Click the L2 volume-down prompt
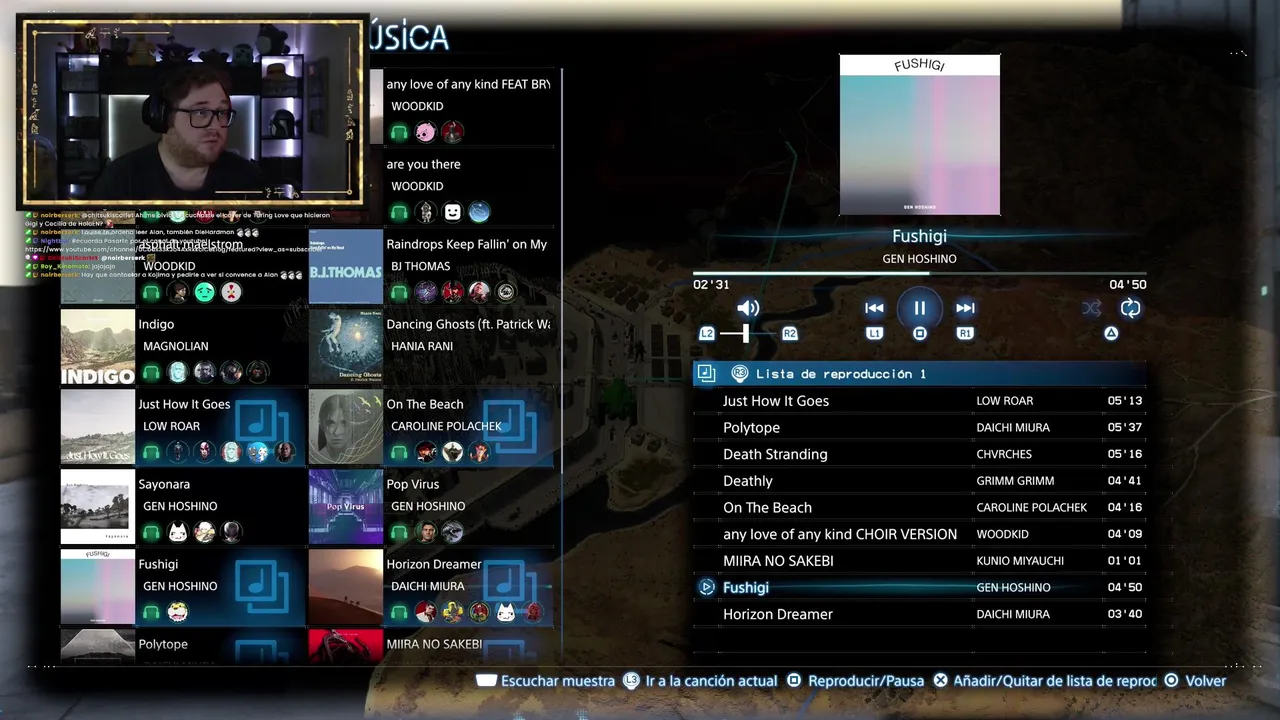 point(707,334)
